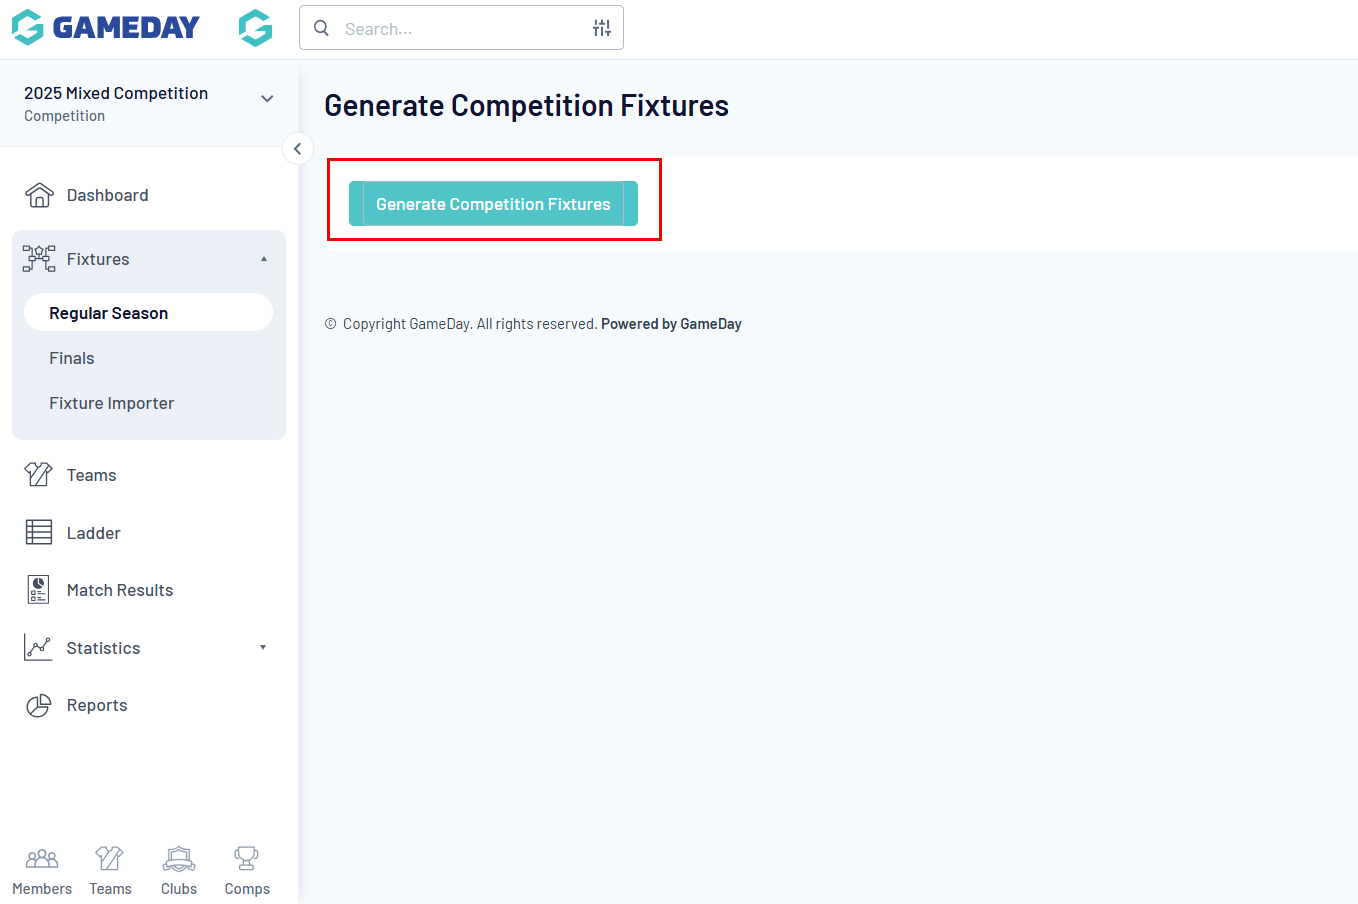
Task: Collapse the sidebar with the chevron button
Action: [298, 149]
